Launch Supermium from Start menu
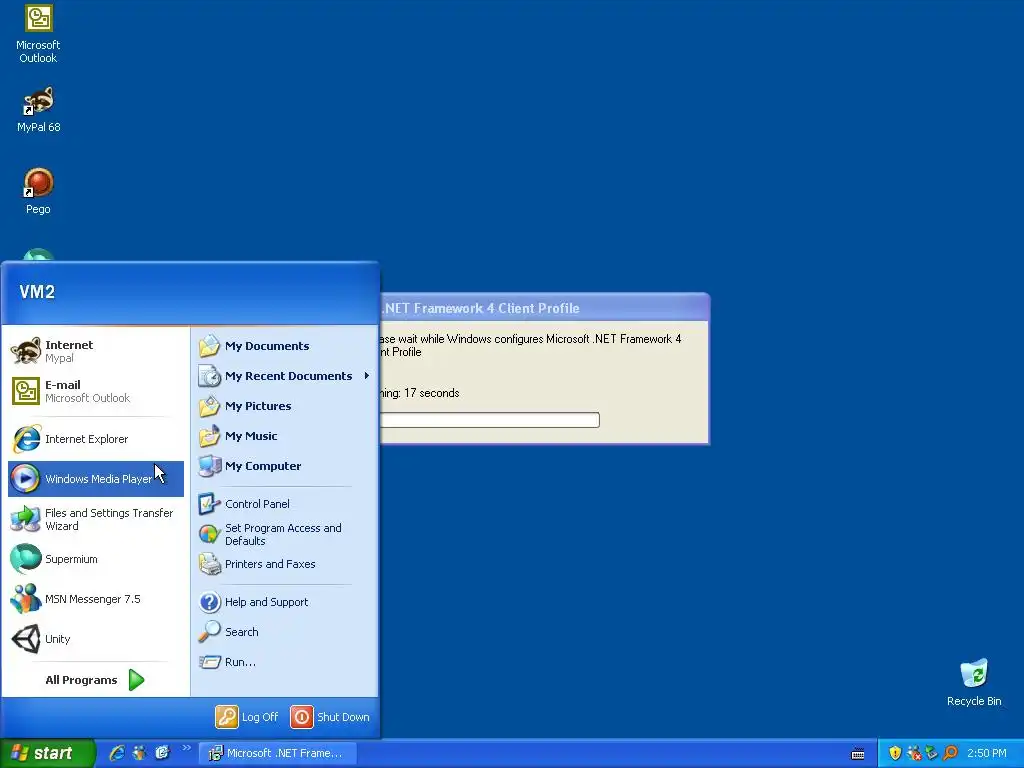 coord(96,559)
